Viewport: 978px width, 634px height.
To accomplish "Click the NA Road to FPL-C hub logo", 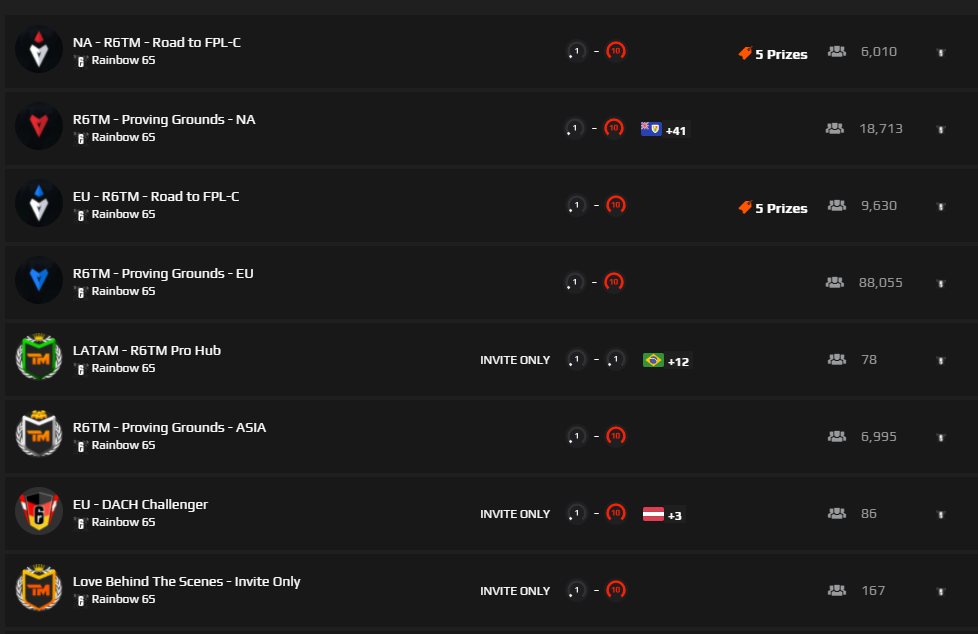I will [x=38, y=50].
